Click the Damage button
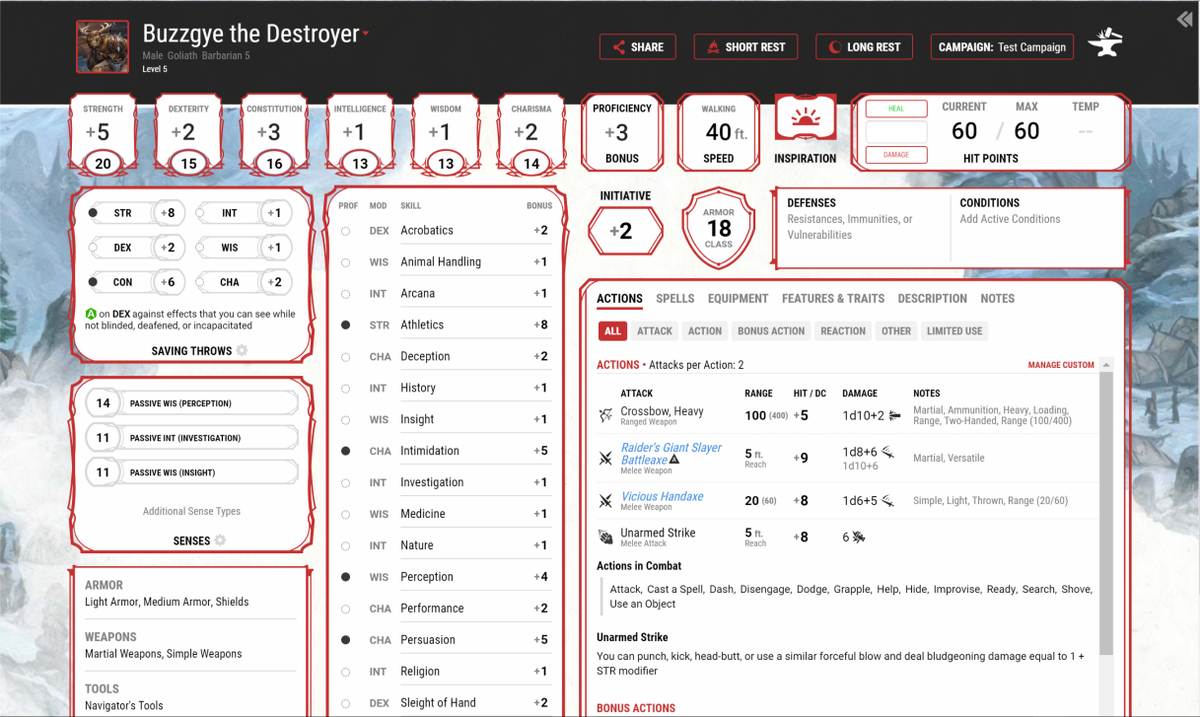The width and height of the screenshot is (1200, 717). click(x=896, y=155)
